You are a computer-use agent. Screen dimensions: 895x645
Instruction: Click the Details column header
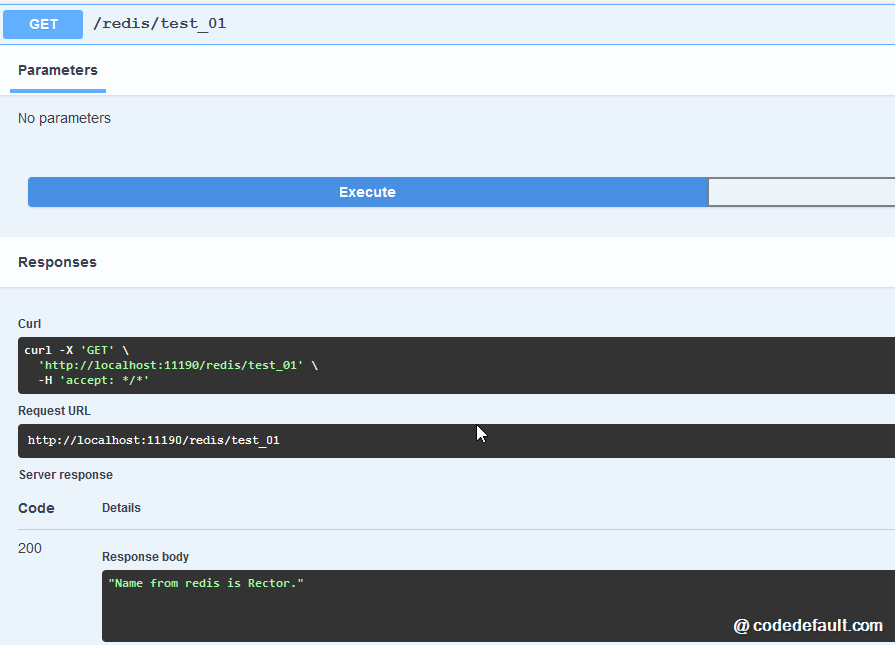click(x=121, y=508)
